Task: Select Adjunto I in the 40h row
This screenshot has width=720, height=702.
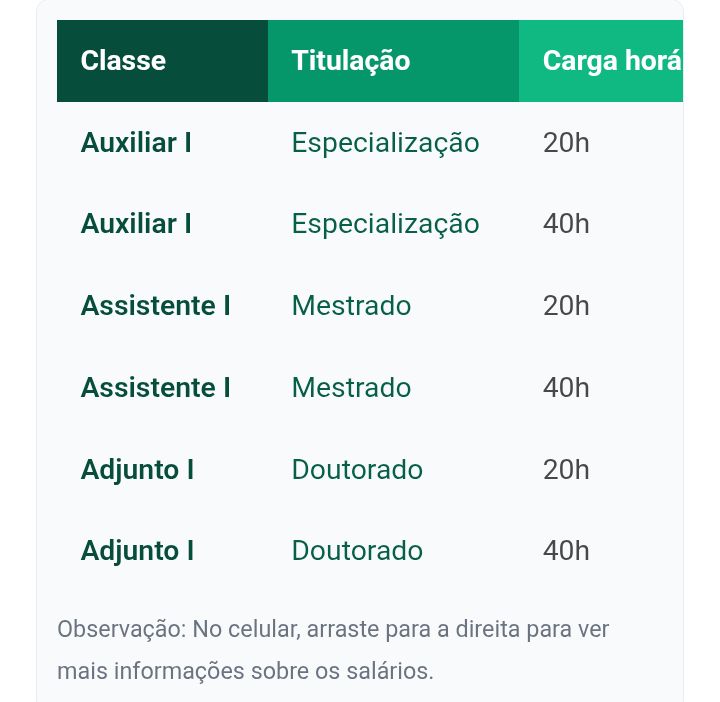Action: (x=137, y=551)
